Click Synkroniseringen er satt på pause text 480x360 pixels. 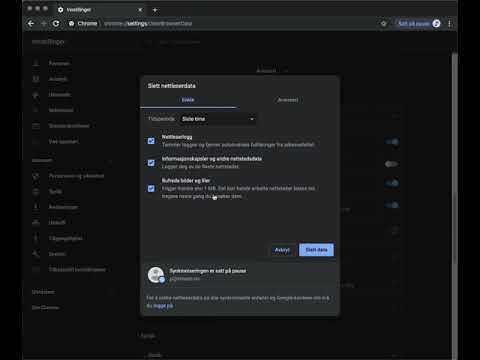click(208, 271)
